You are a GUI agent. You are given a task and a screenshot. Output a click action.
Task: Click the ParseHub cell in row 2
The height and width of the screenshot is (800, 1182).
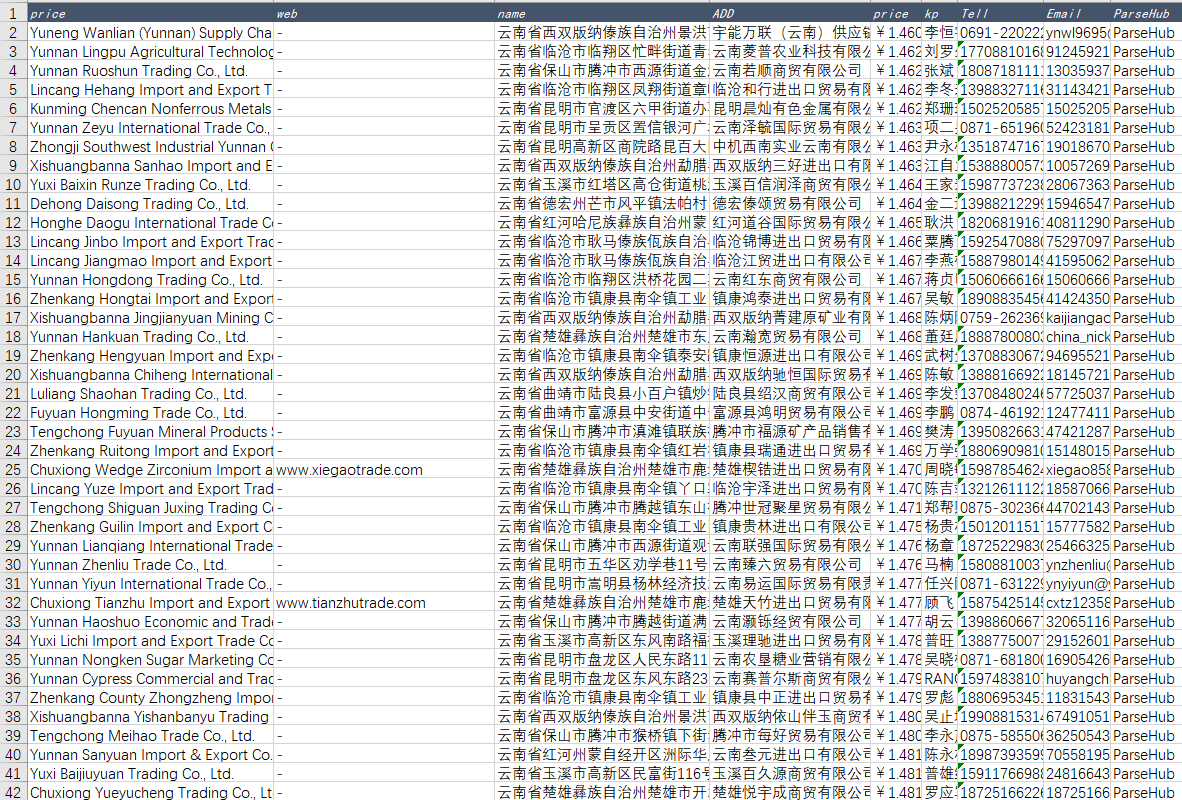coord(1146,33)
